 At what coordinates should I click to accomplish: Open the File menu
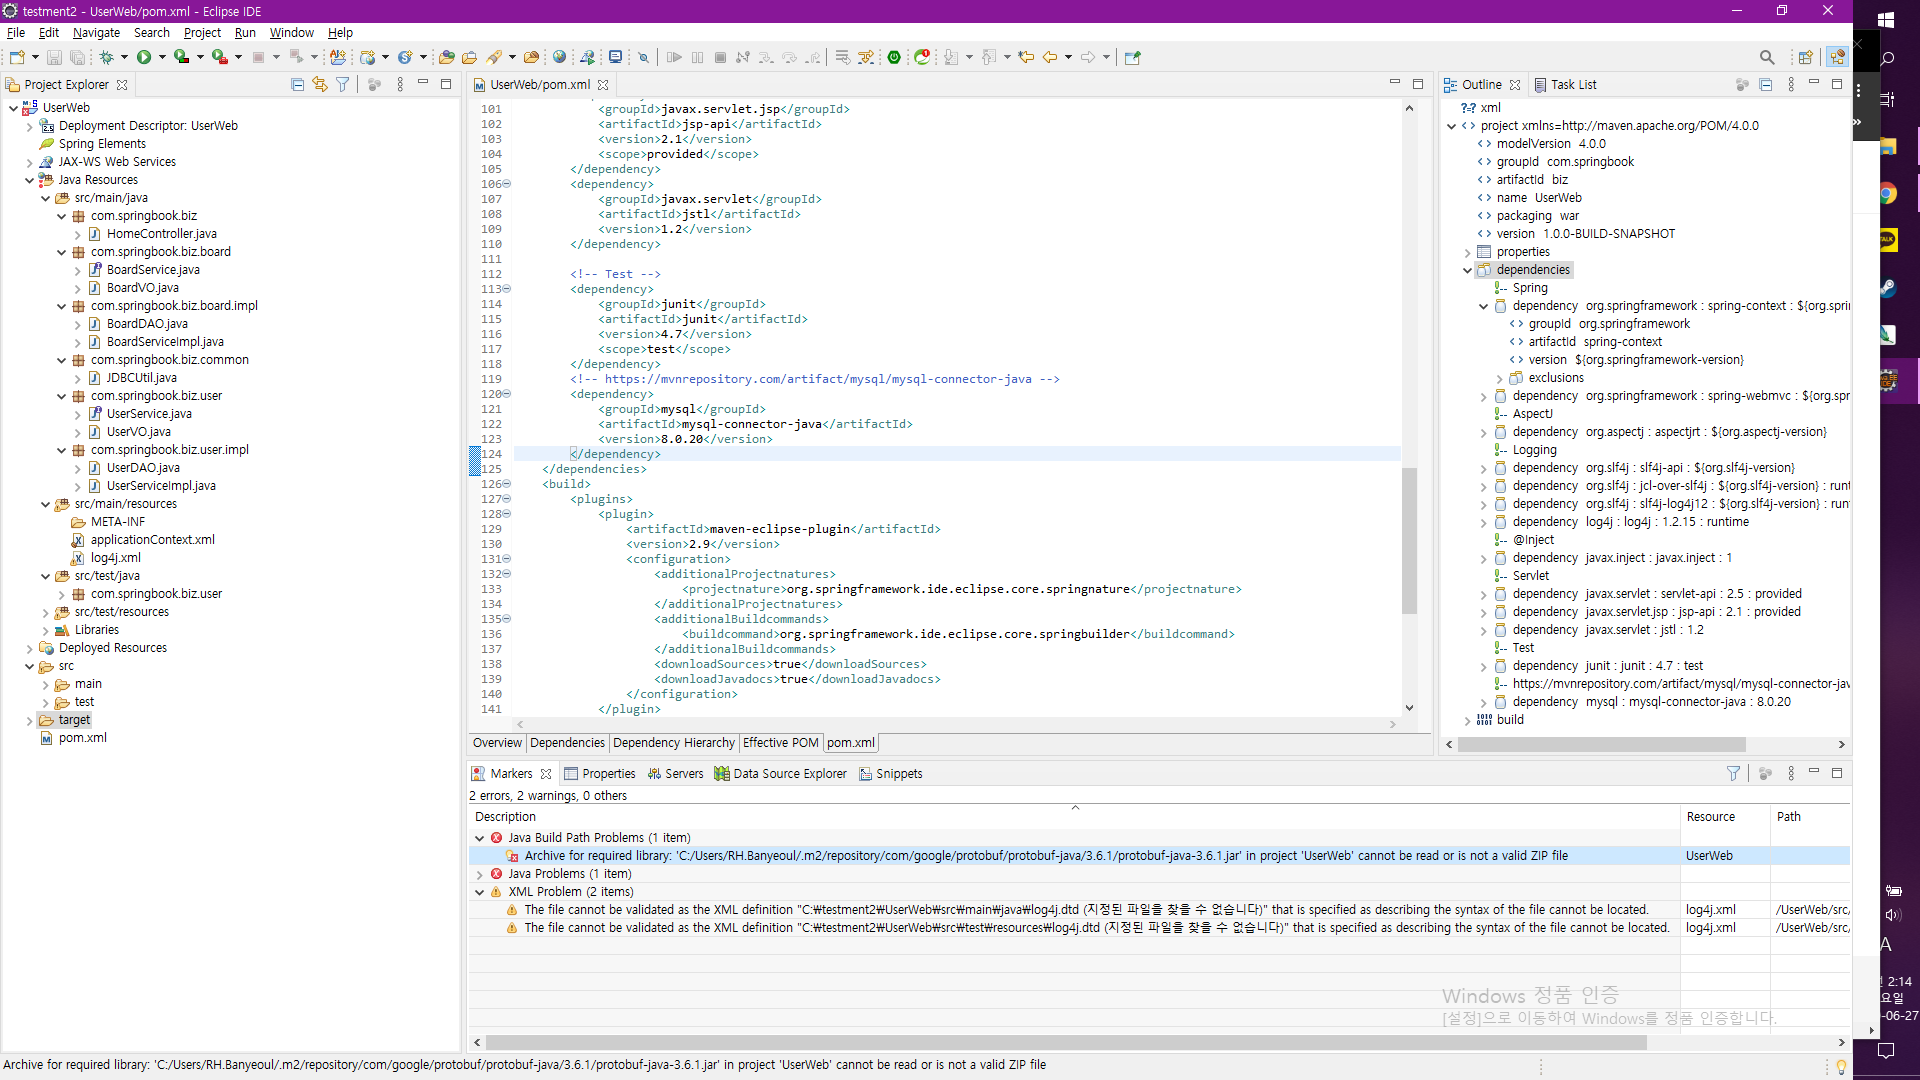[x=16, y=33]
